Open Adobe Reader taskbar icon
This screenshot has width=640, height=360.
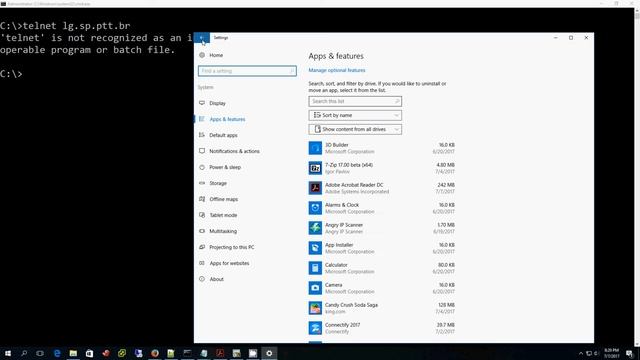(220, 353)
